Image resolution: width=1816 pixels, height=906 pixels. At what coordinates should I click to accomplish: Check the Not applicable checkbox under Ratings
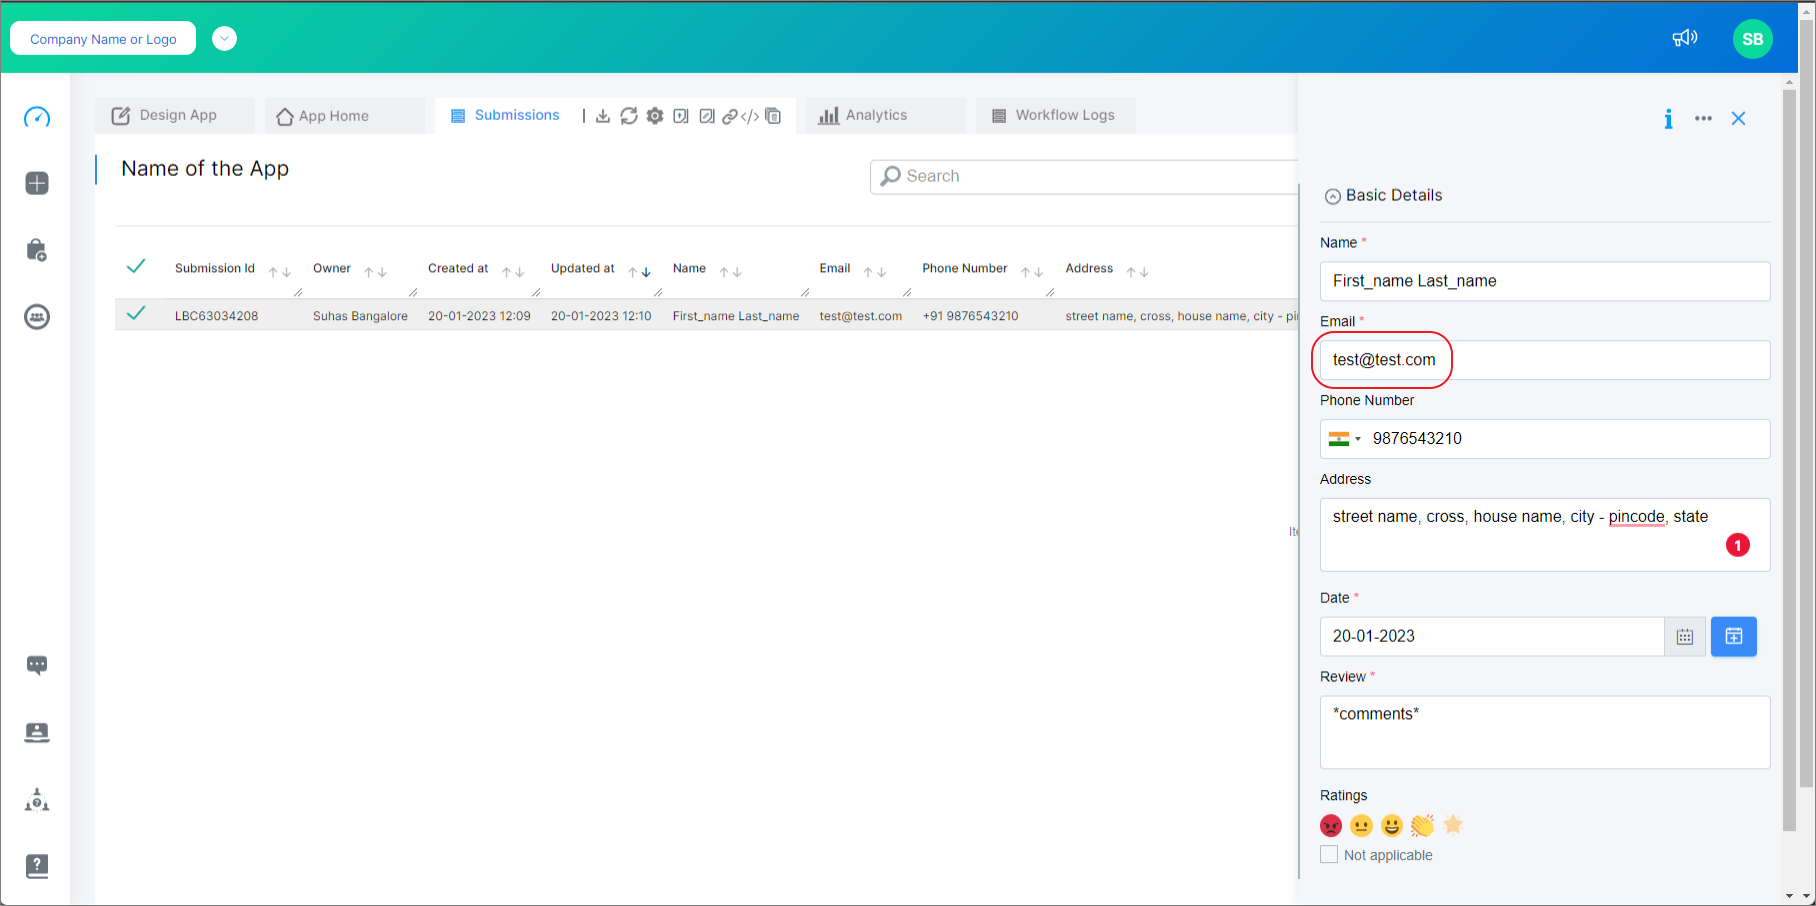click(1329, 854)
